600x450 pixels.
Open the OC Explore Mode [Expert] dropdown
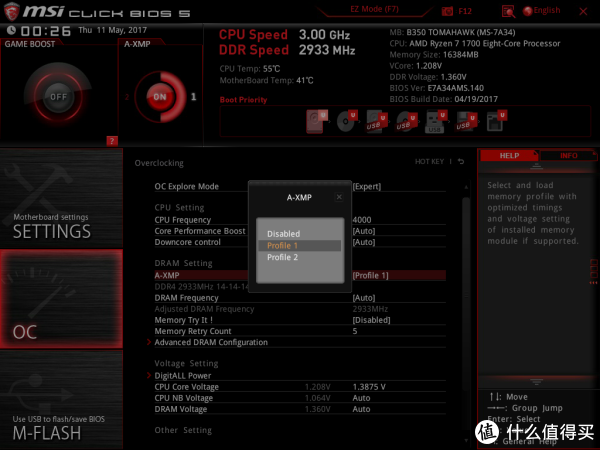[367, 186]
